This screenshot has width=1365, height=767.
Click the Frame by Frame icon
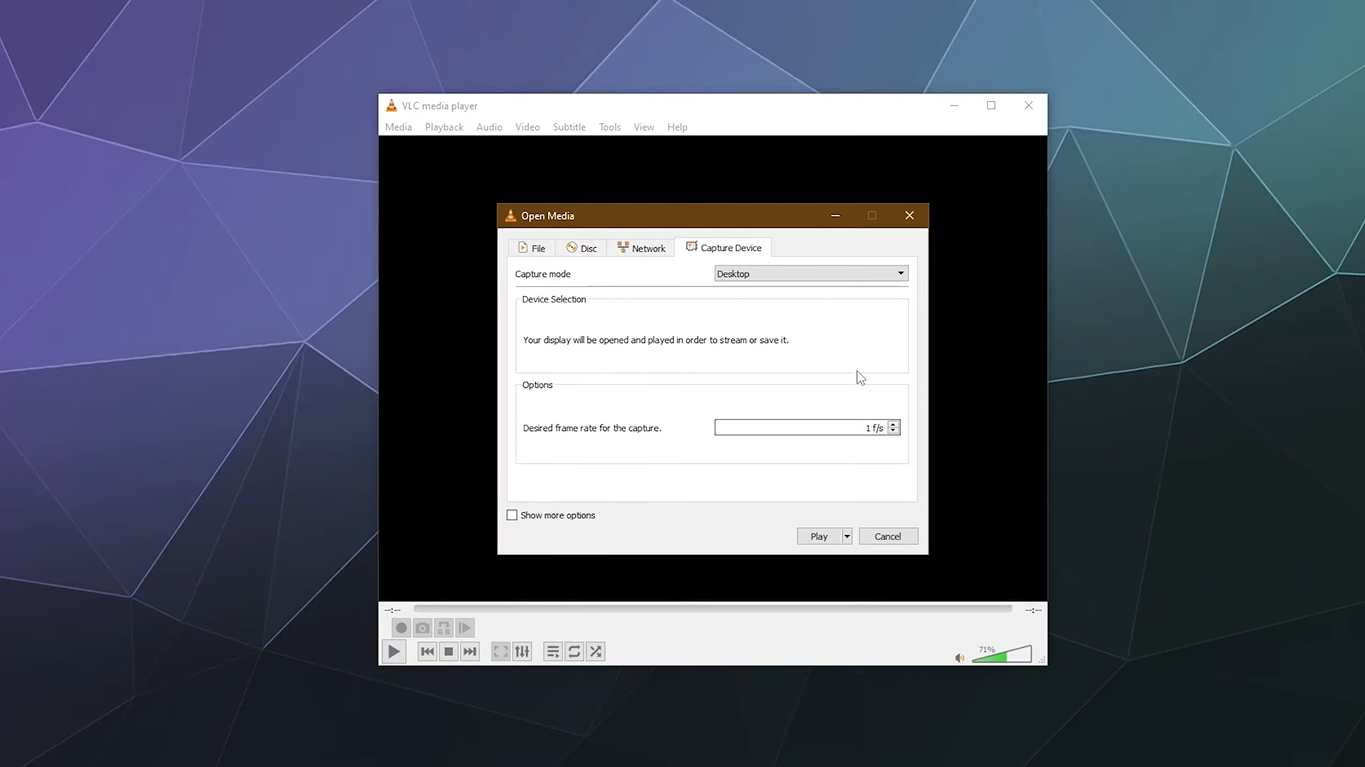pos(464,627)
